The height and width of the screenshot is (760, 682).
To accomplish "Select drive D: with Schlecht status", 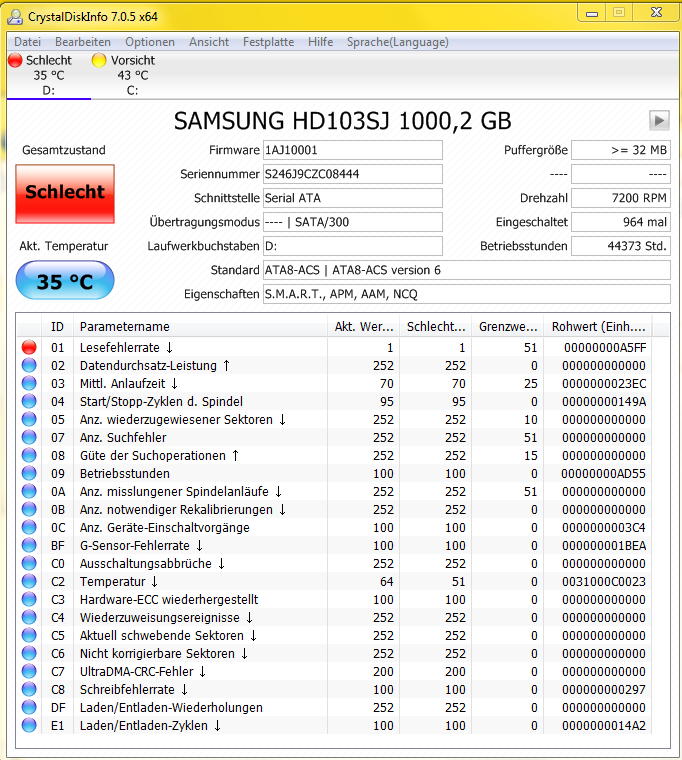I will point(48,75).
